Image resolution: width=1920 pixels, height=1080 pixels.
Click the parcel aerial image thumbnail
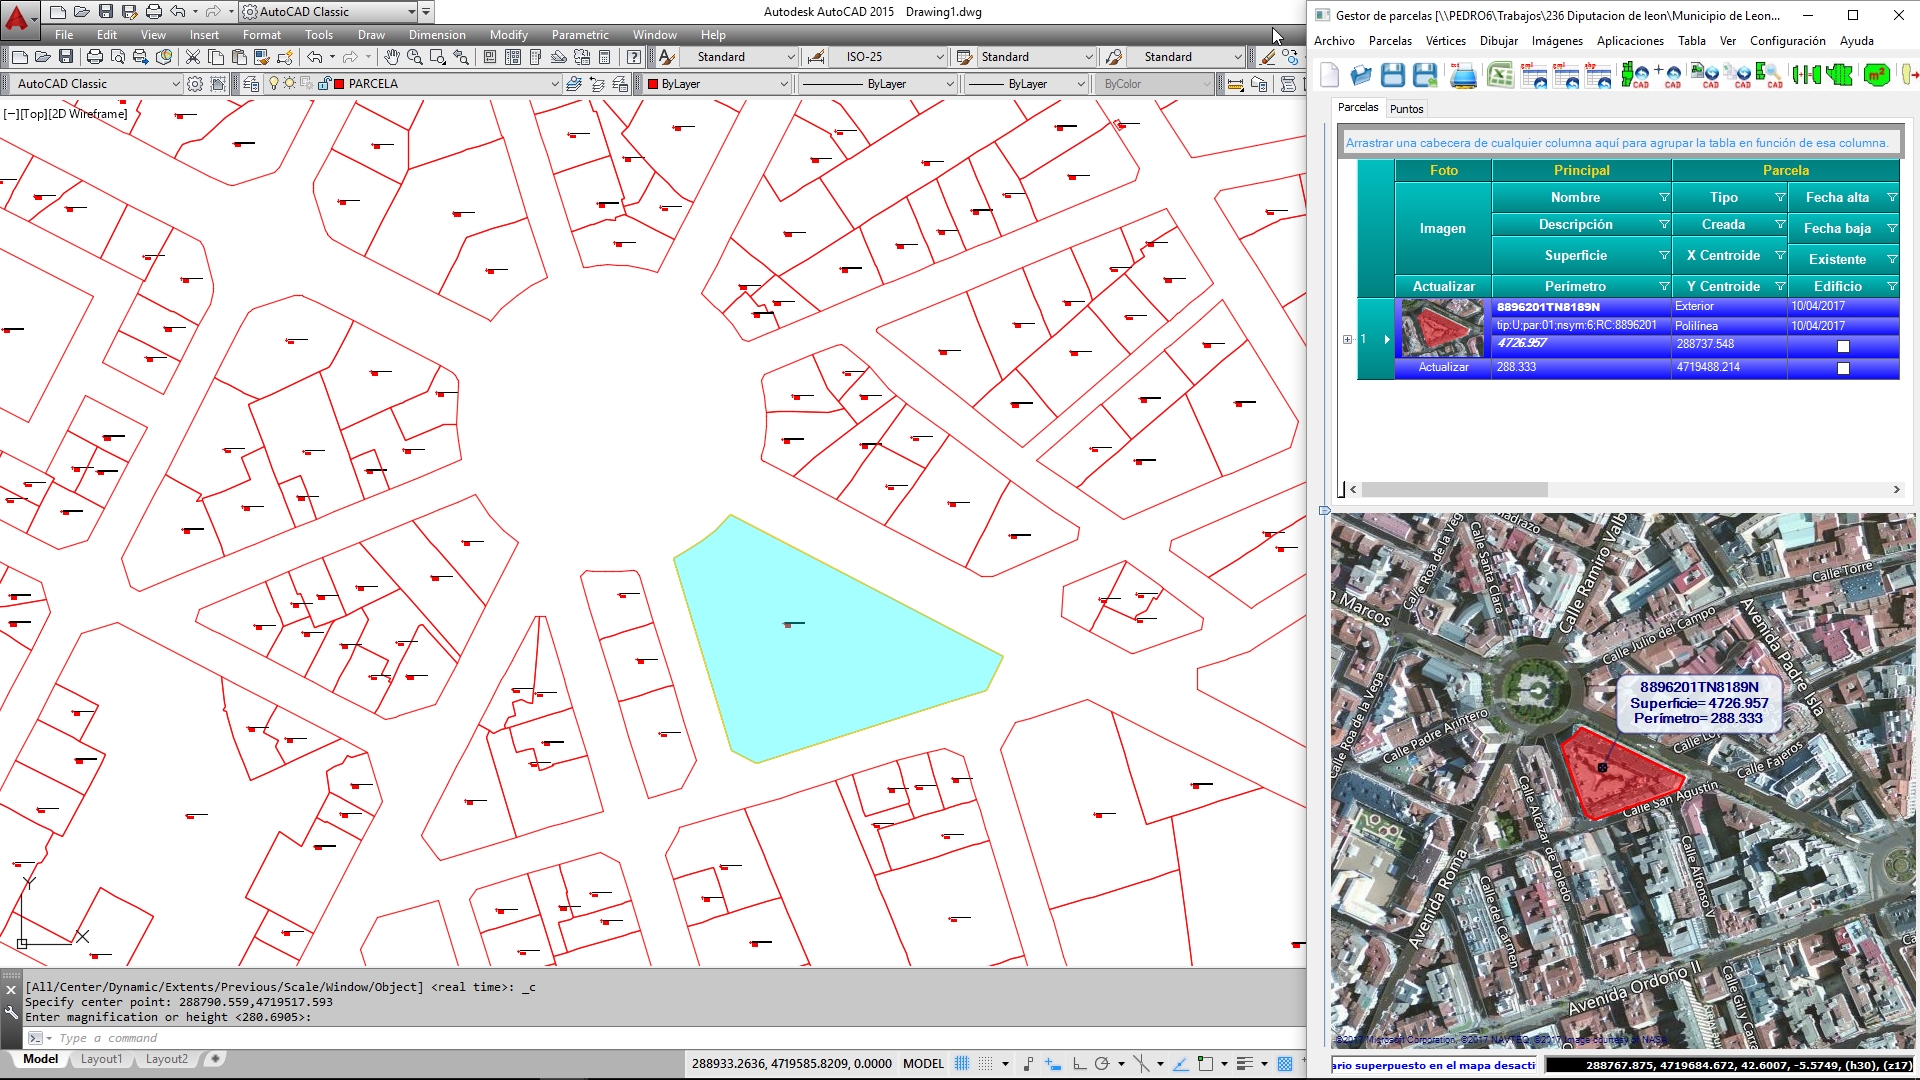(1441, 329)
